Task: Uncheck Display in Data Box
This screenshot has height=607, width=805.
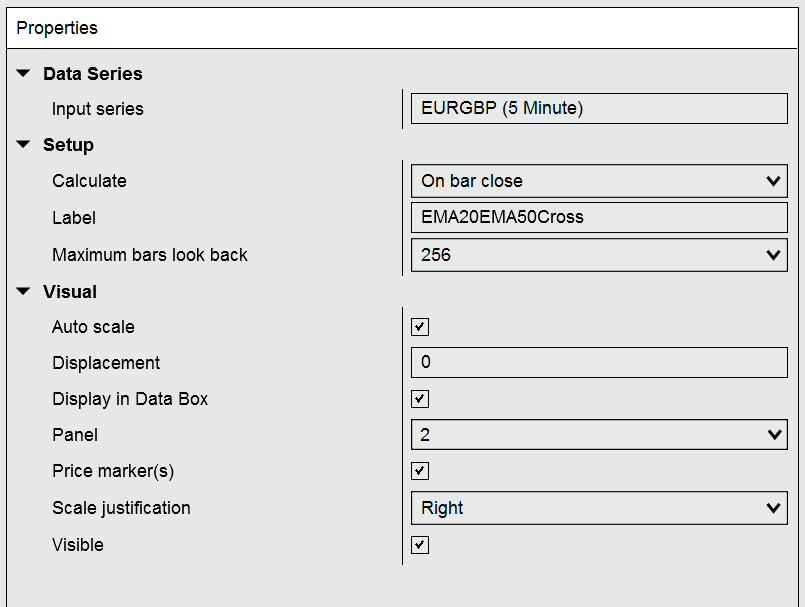Action: 420,399
